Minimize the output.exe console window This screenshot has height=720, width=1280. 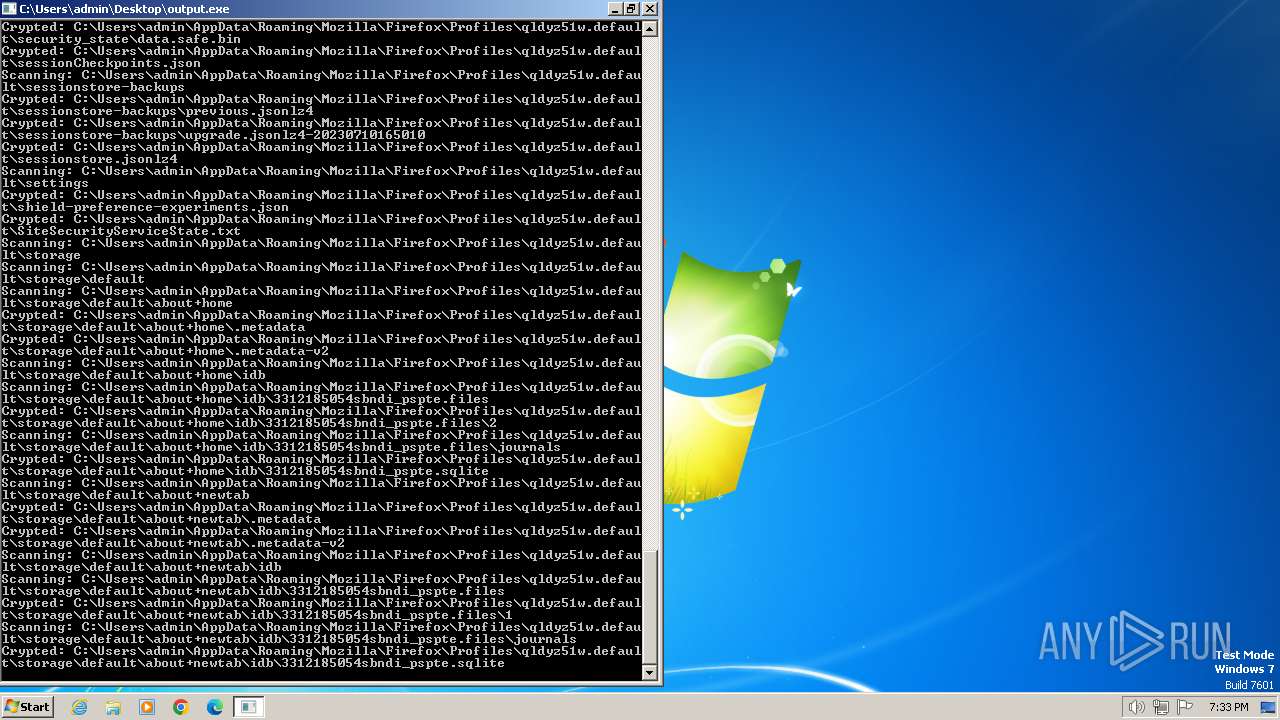[x=614, y=9]
